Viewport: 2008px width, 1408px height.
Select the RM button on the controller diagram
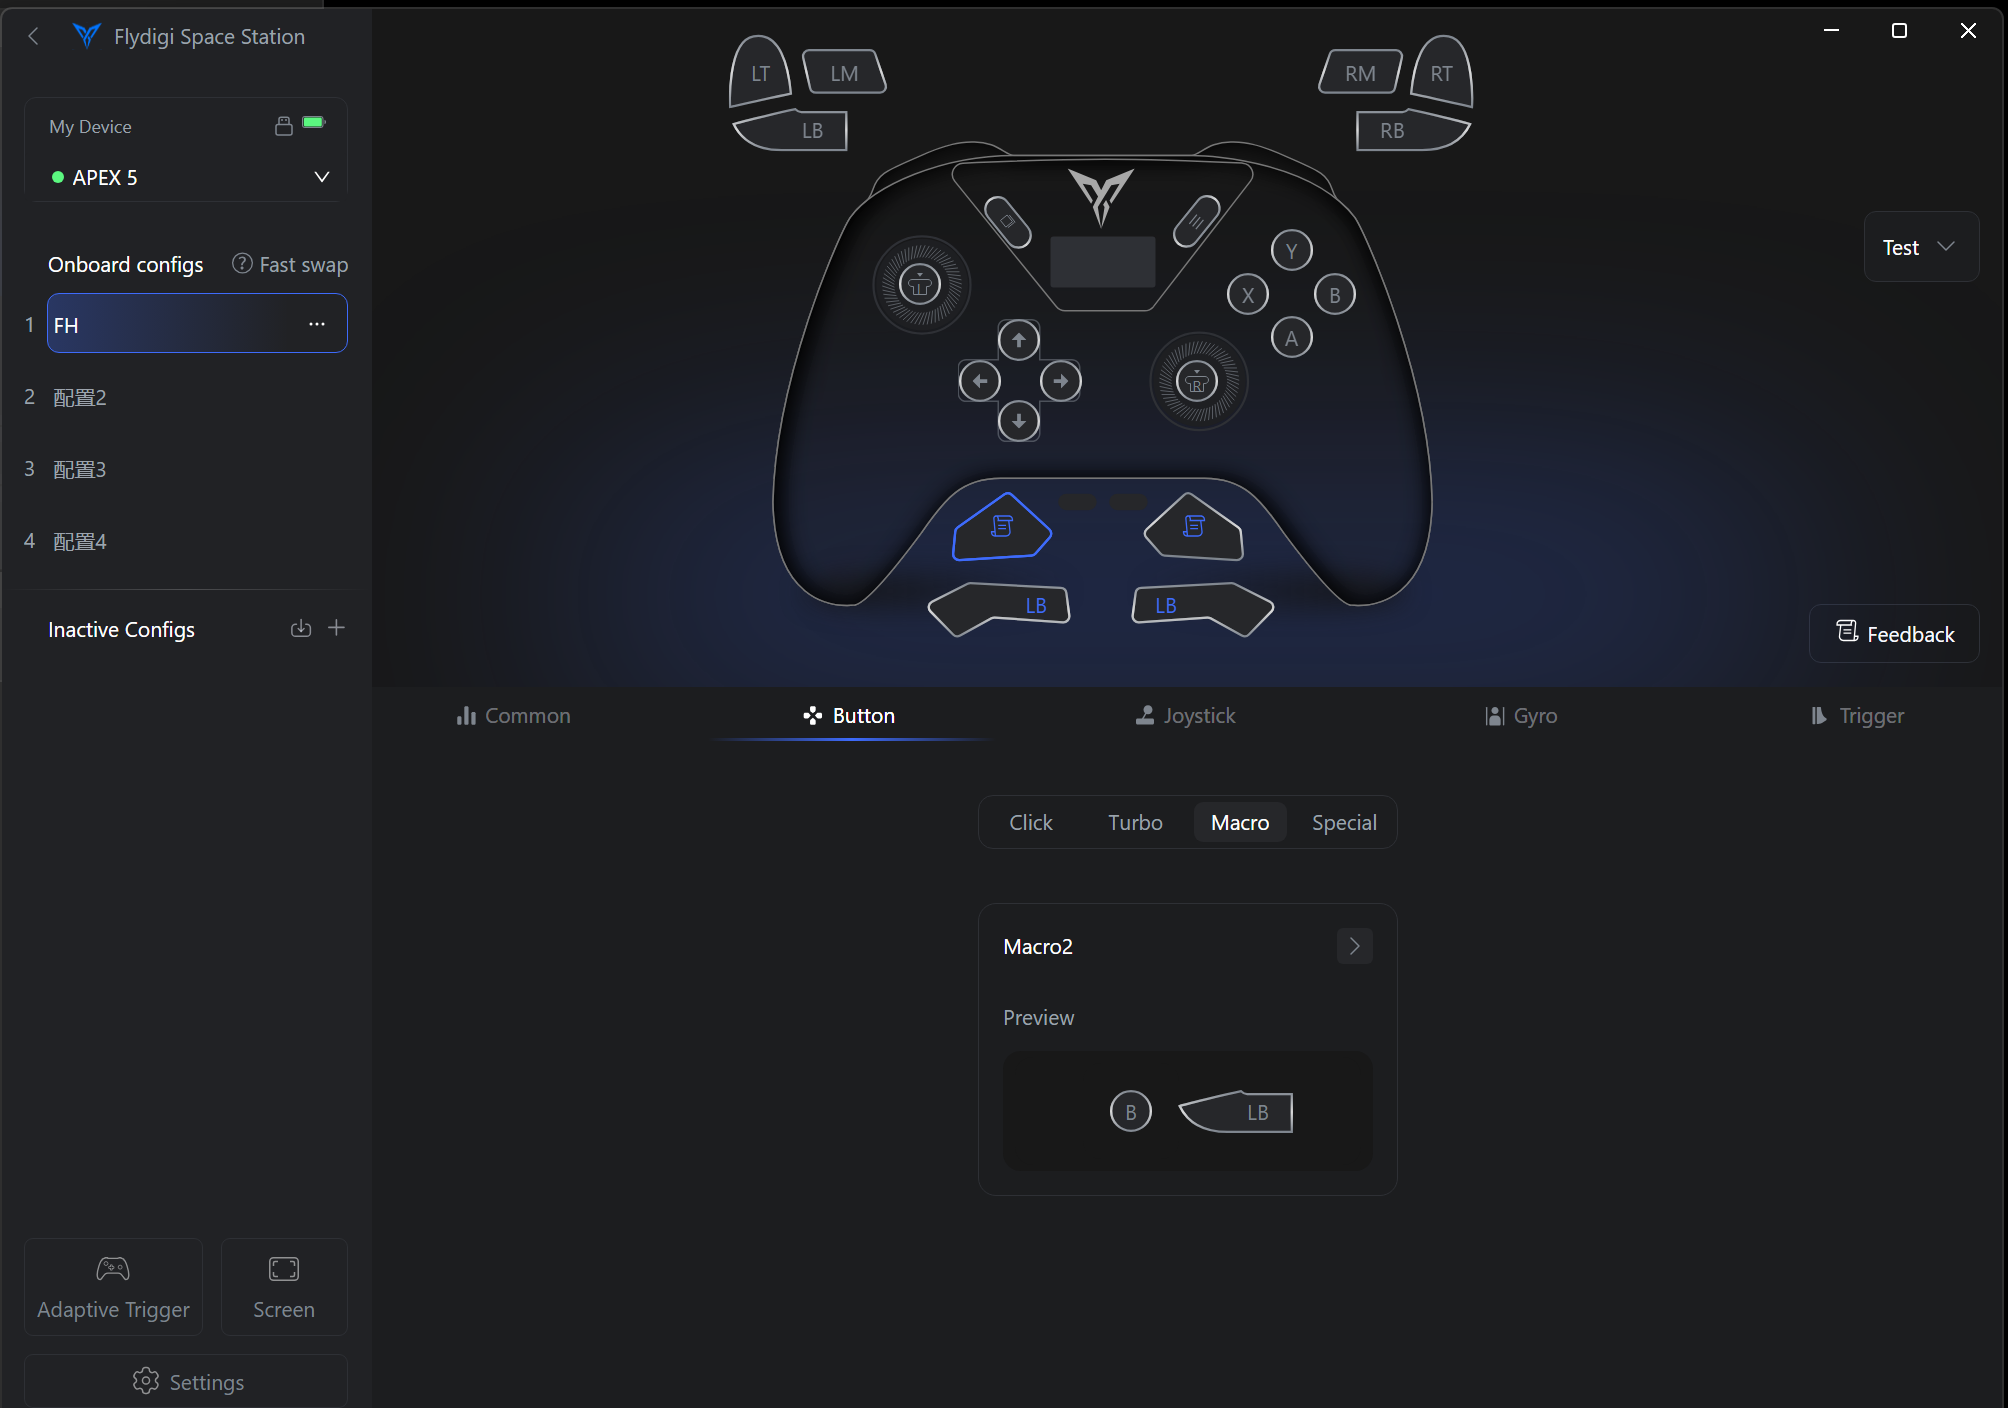coord(1359,73)
